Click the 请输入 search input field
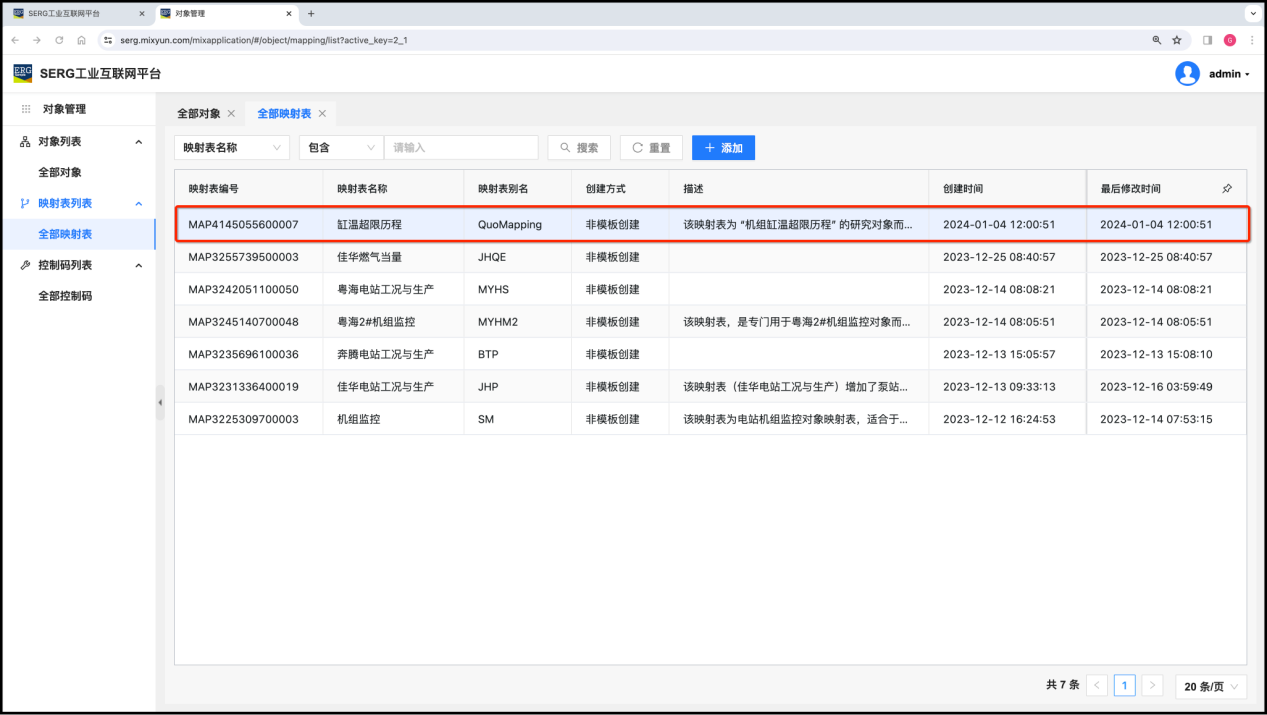The image size is (1267, 715). pos(460,148)
